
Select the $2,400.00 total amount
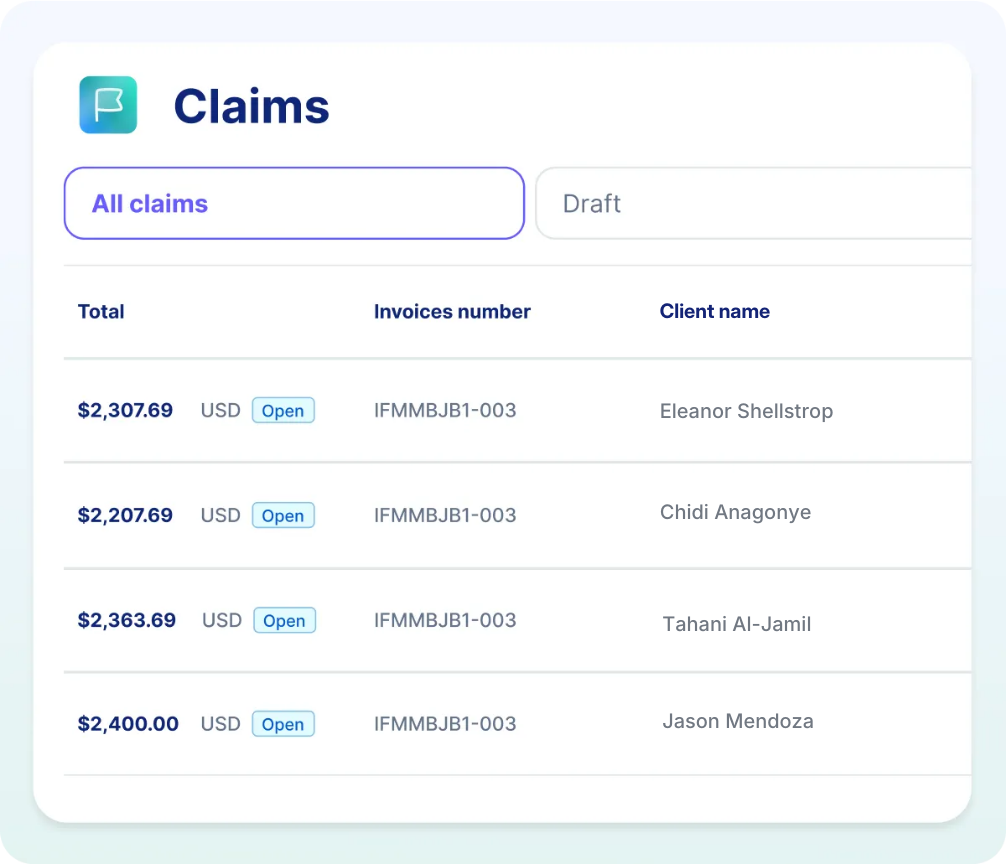point(128,724)
